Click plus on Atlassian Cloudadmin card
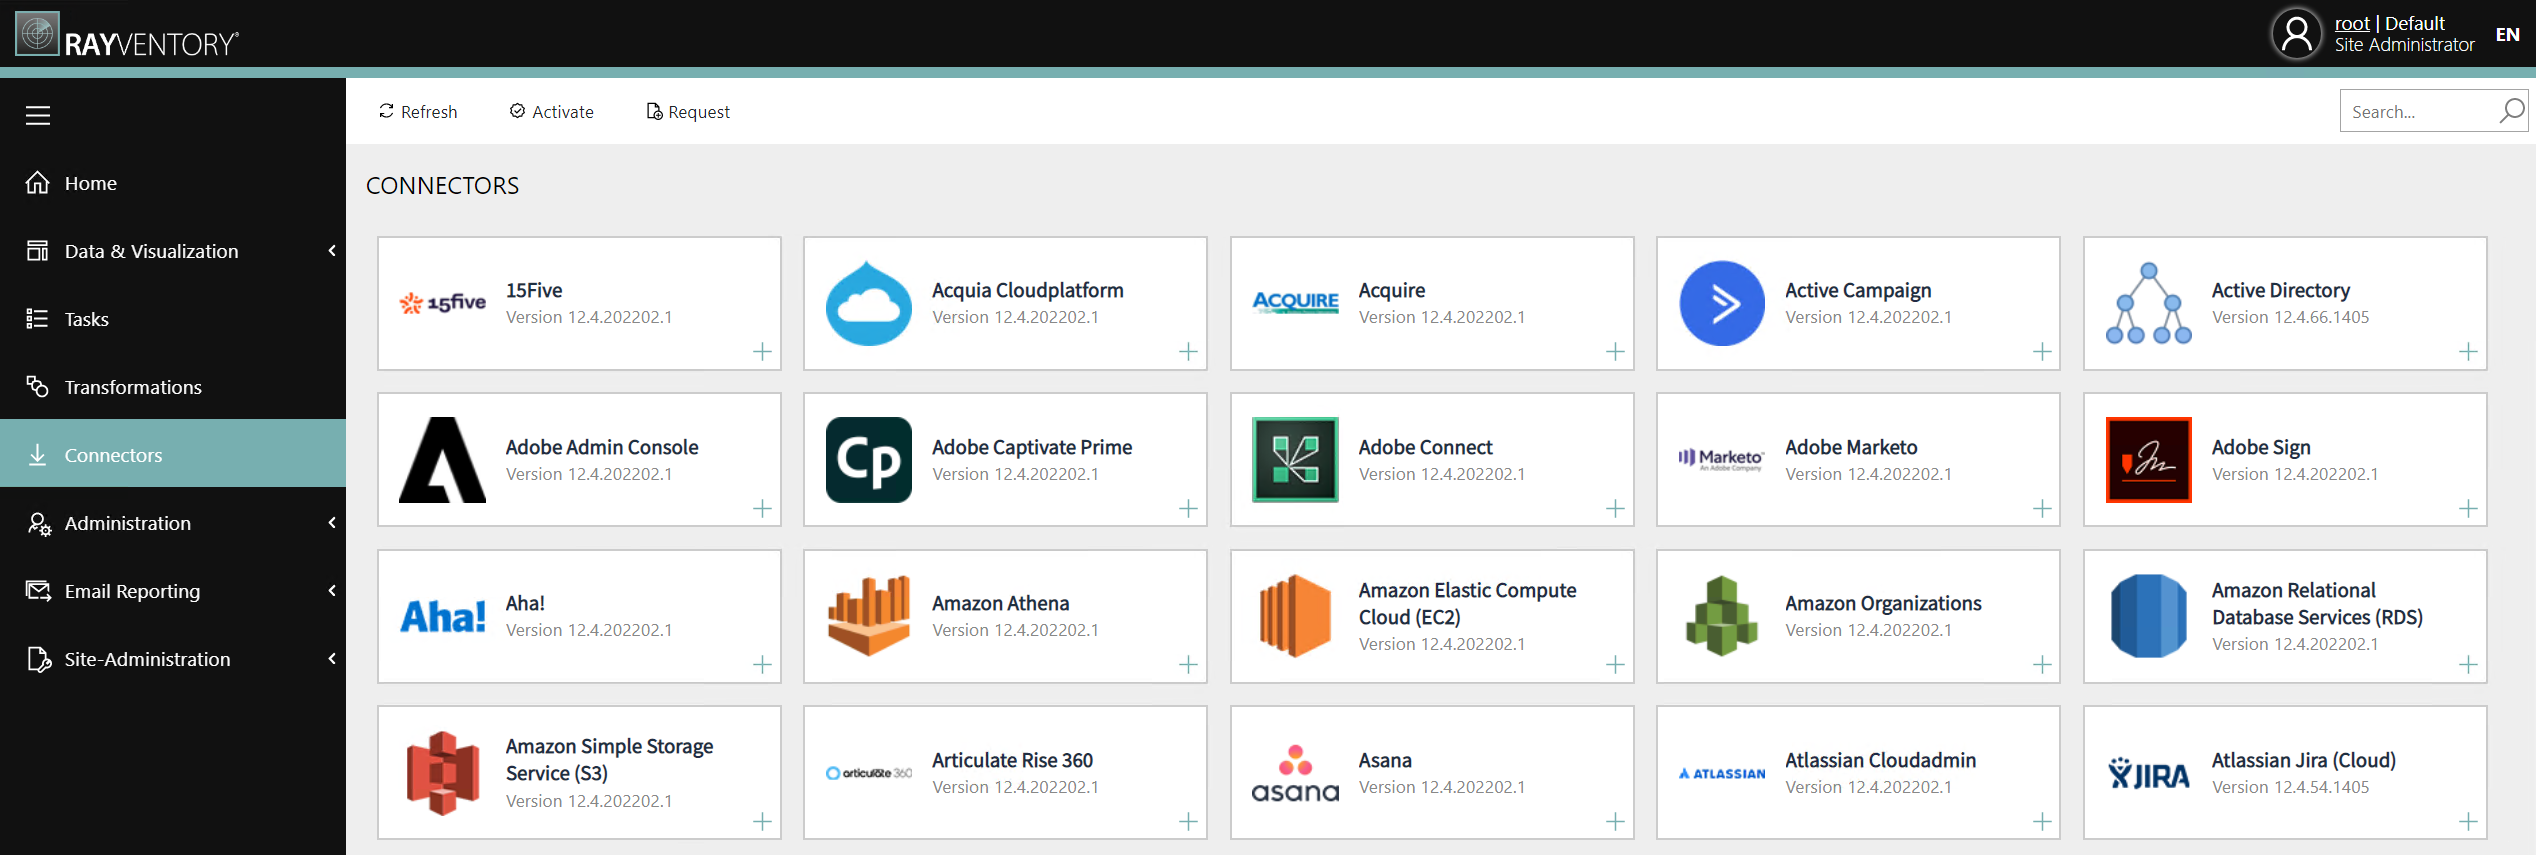 2042,822
